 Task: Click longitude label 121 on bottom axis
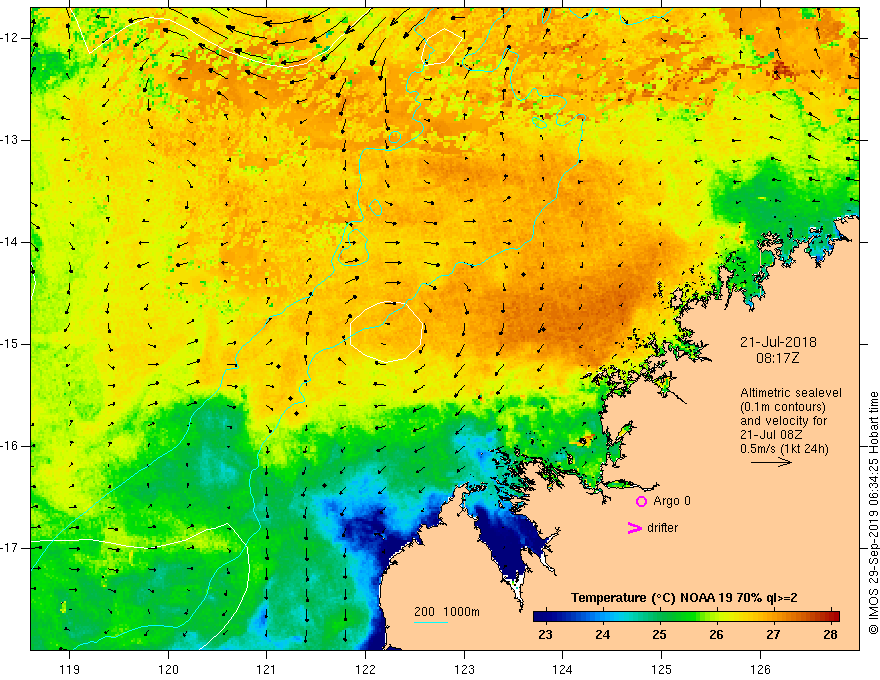267,669
